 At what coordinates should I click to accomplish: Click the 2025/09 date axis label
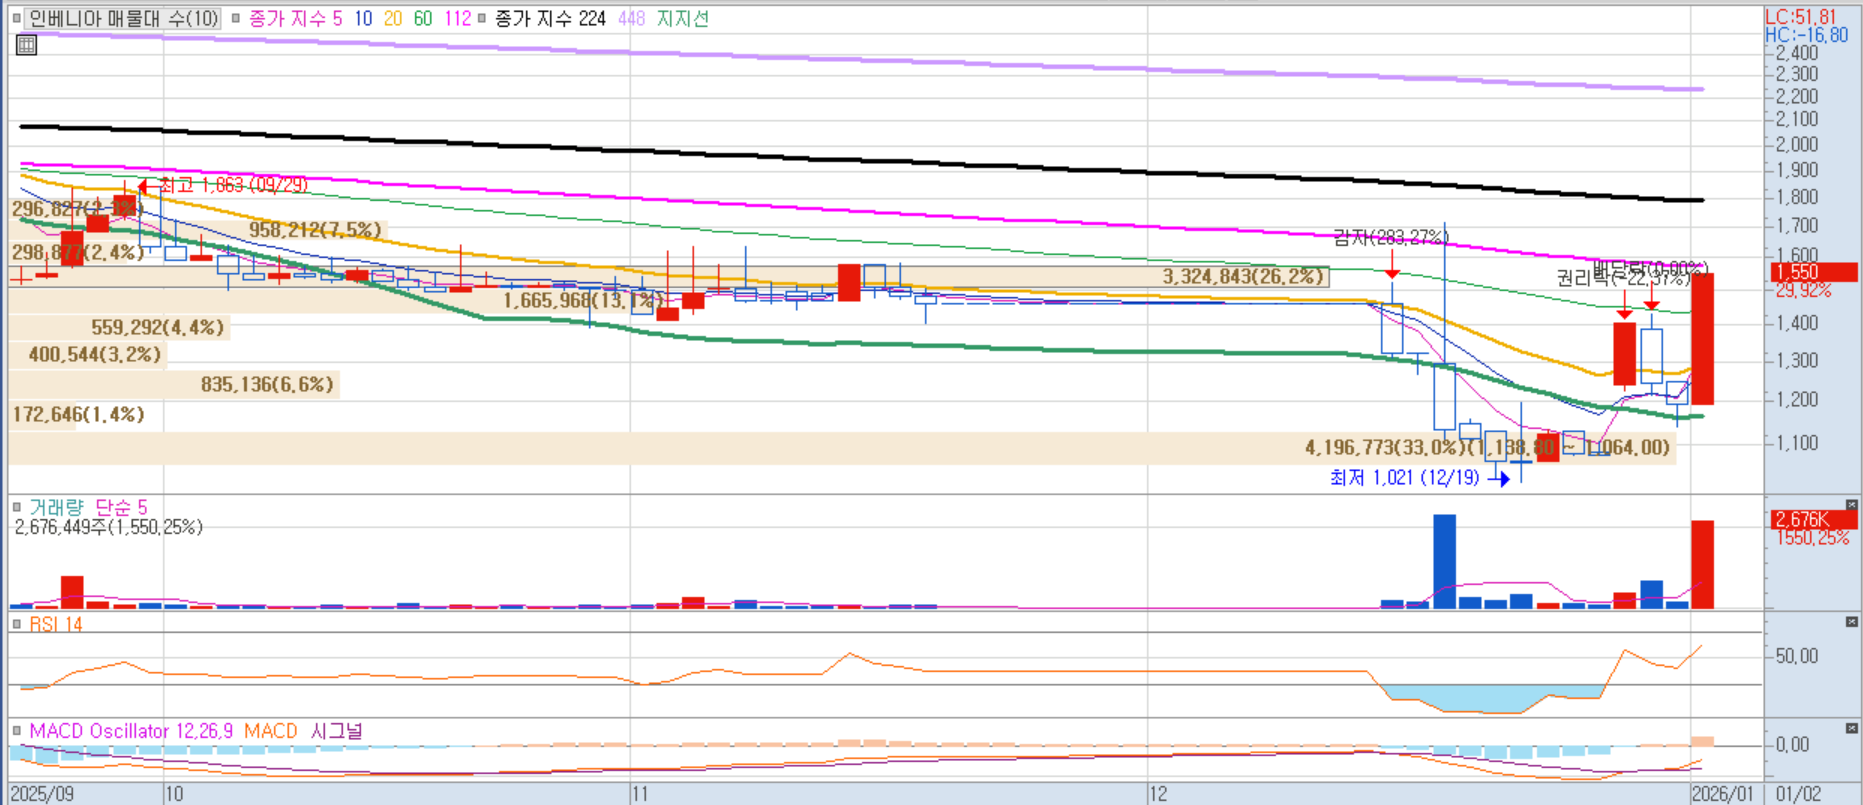click(x=42, y=794)
